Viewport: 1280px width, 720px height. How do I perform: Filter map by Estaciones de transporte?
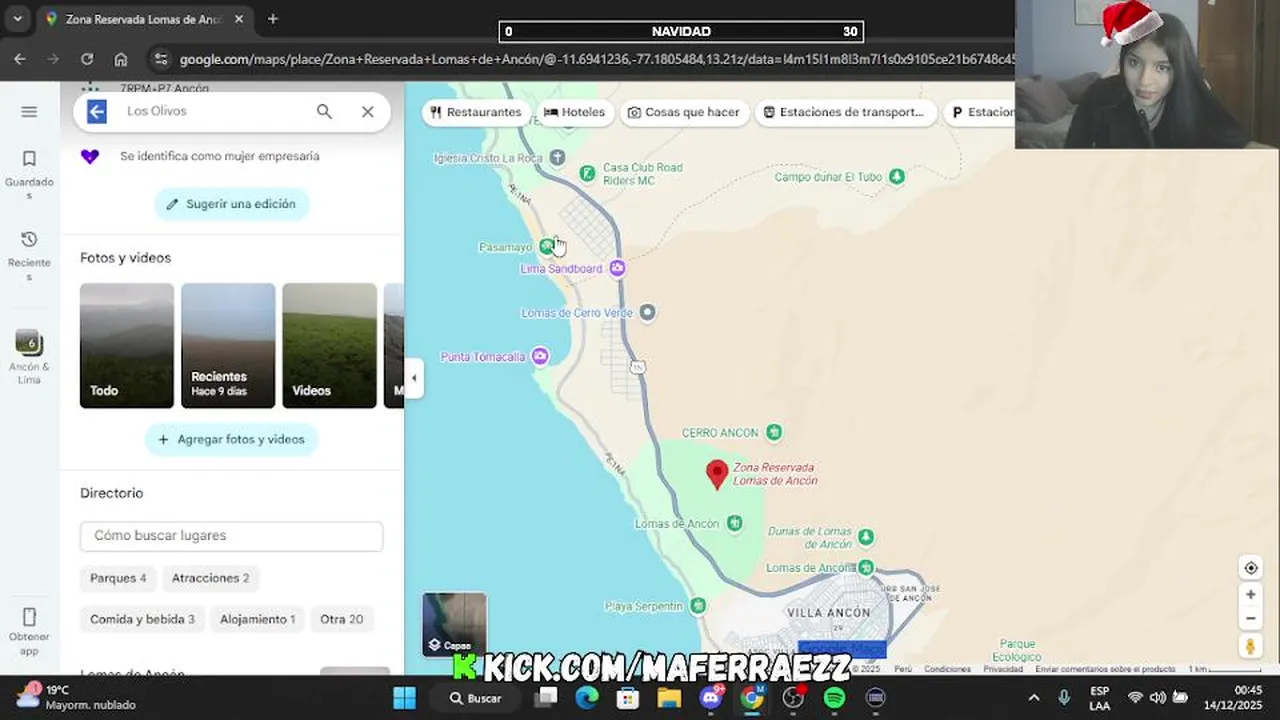pyautogui.click(x=846, y=112)
